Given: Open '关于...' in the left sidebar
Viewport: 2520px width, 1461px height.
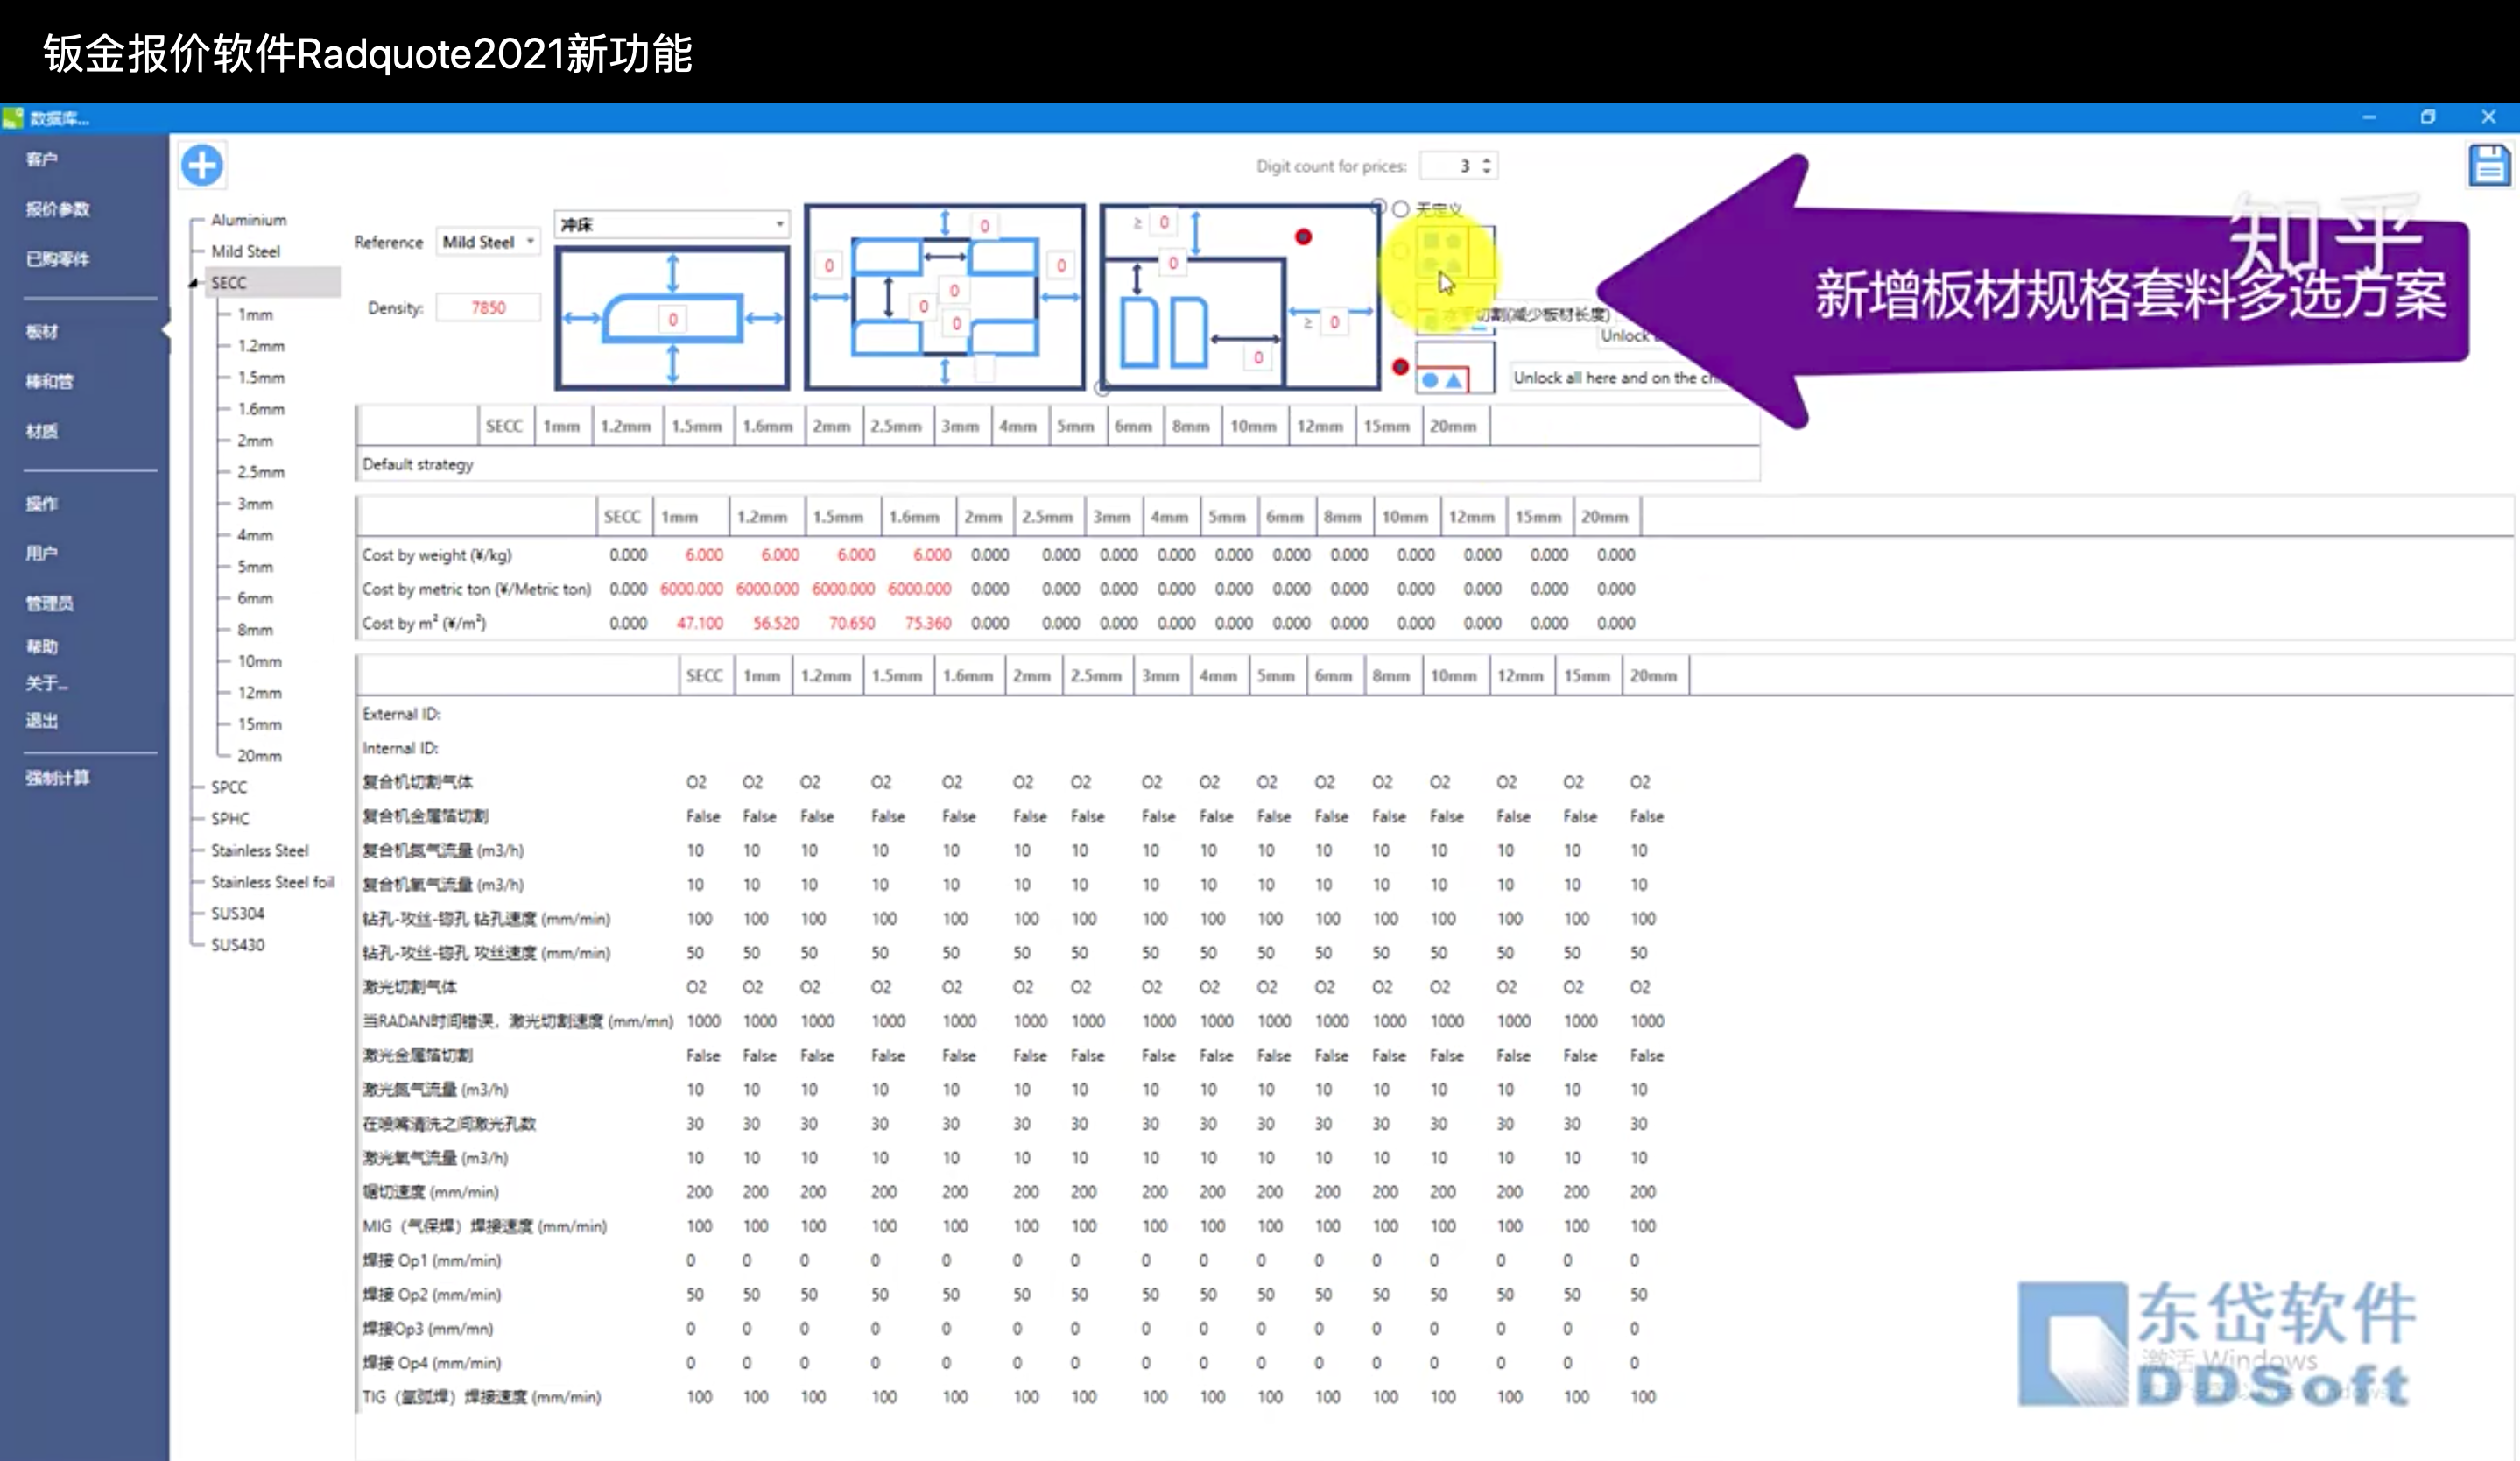Looking at the screenshot, I should [47, 684].
